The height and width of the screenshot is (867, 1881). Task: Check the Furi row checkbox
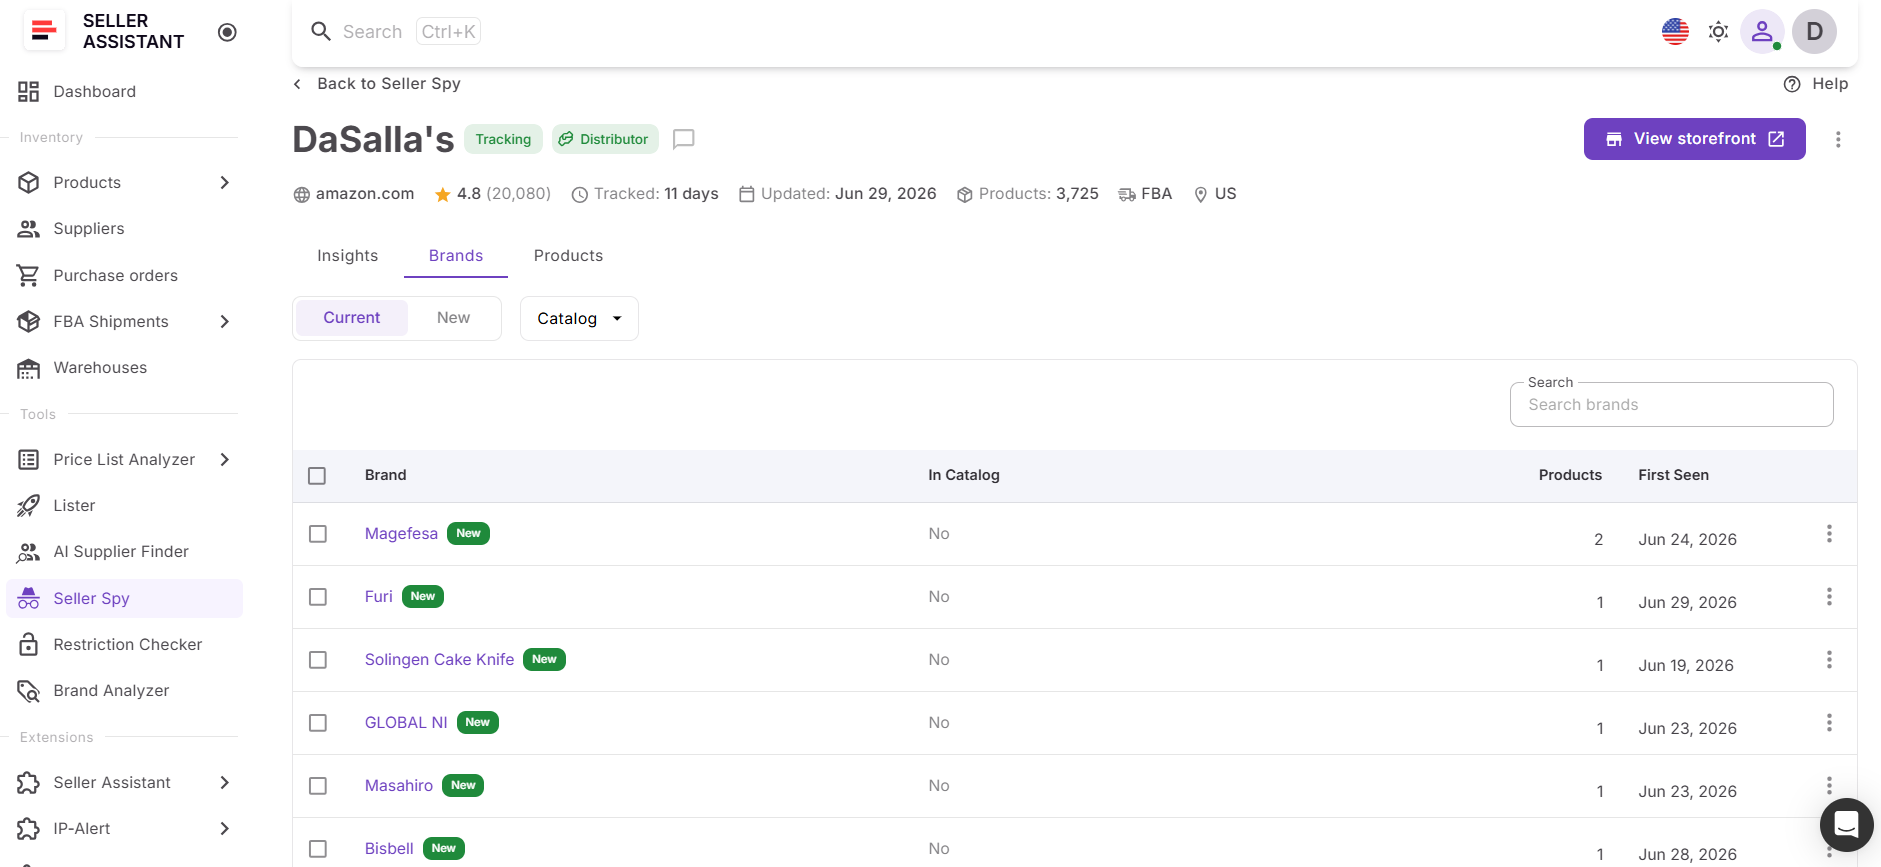click(318, 597)
